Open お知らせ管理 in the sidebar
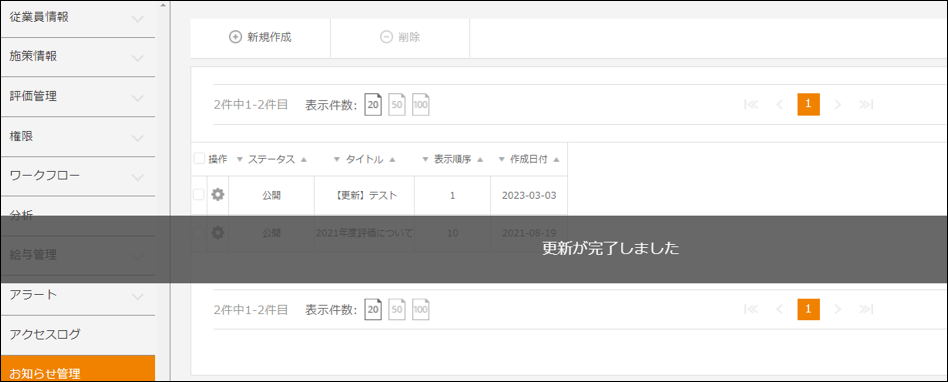This screenshot has width=948, height=382. 77,369
